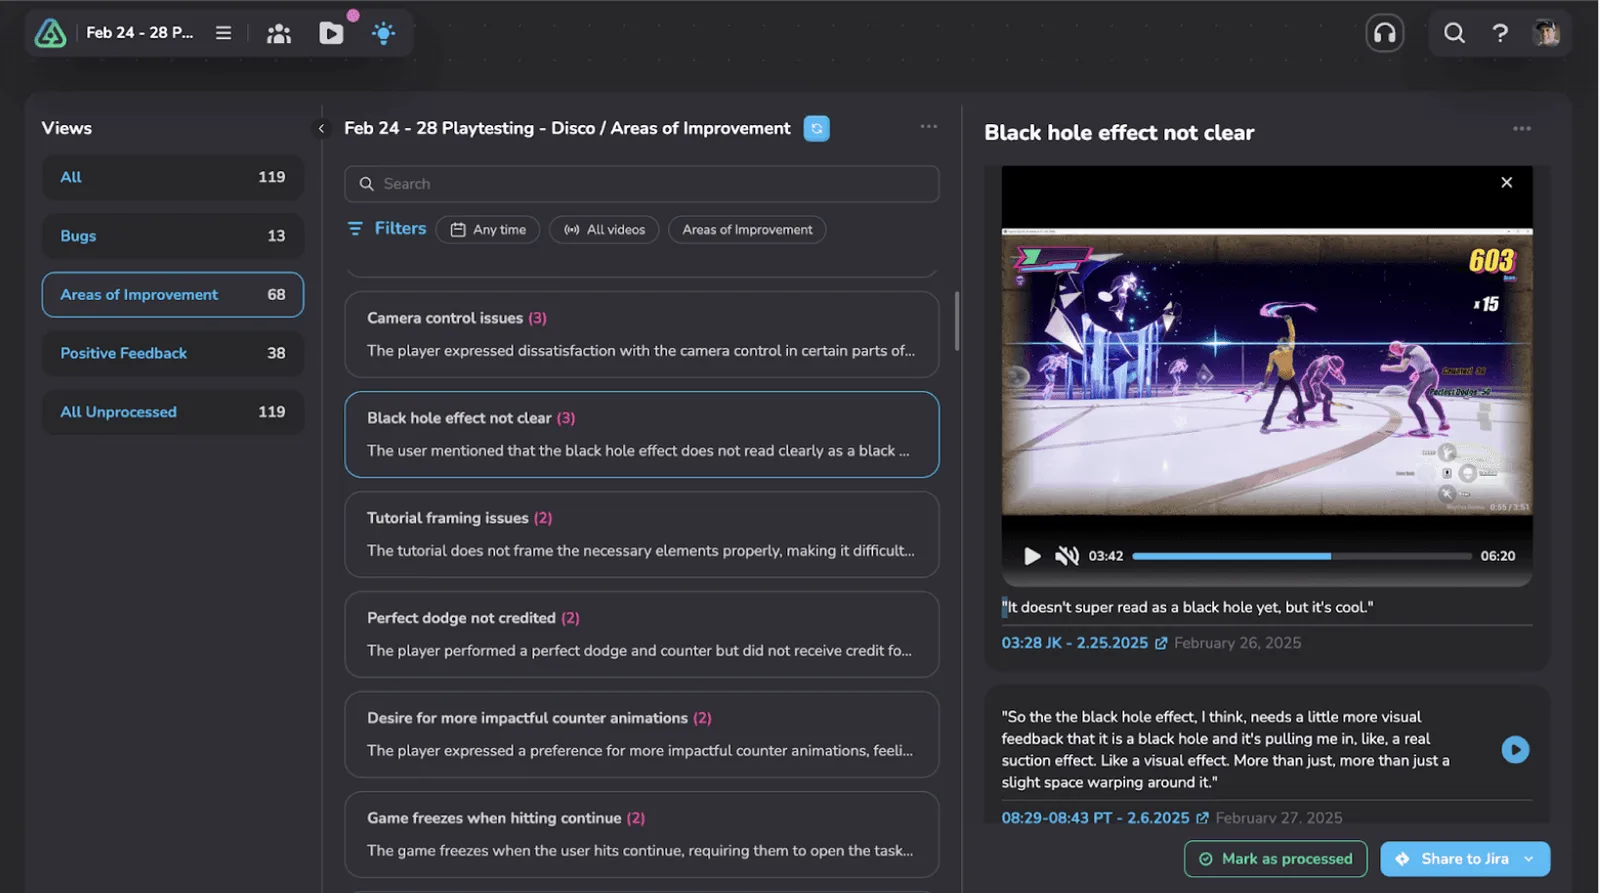
Task: Click the Areas of Improvement filter chip
Action: (x=747, y=230)
